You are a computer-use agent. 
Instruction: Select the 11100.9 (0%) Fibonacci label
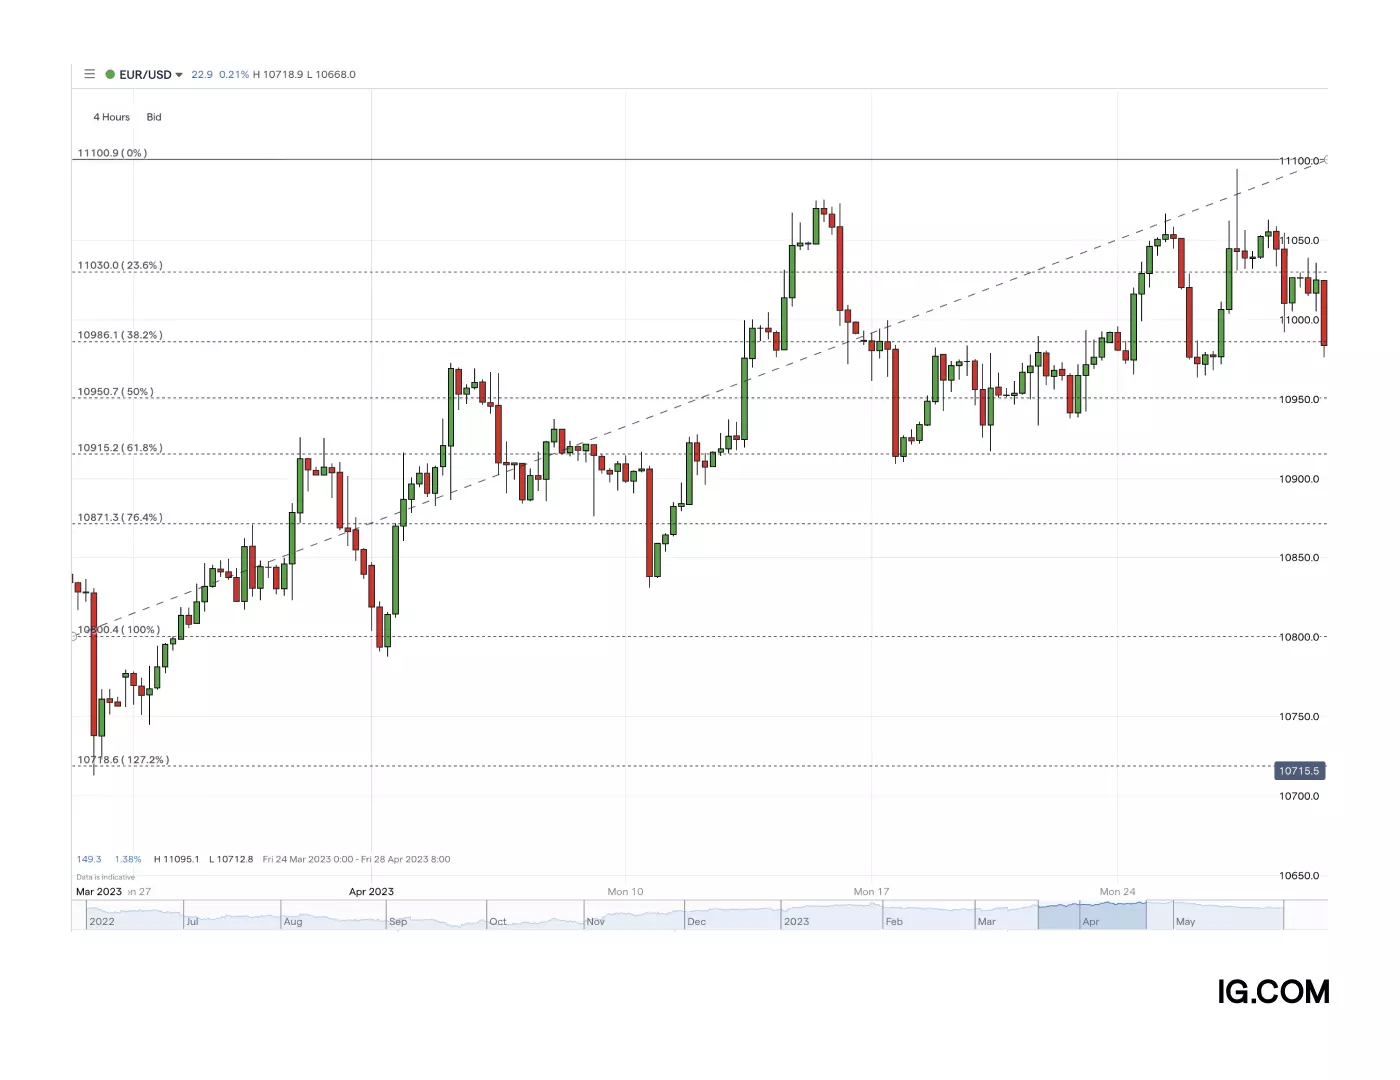[x=112, y=153]
